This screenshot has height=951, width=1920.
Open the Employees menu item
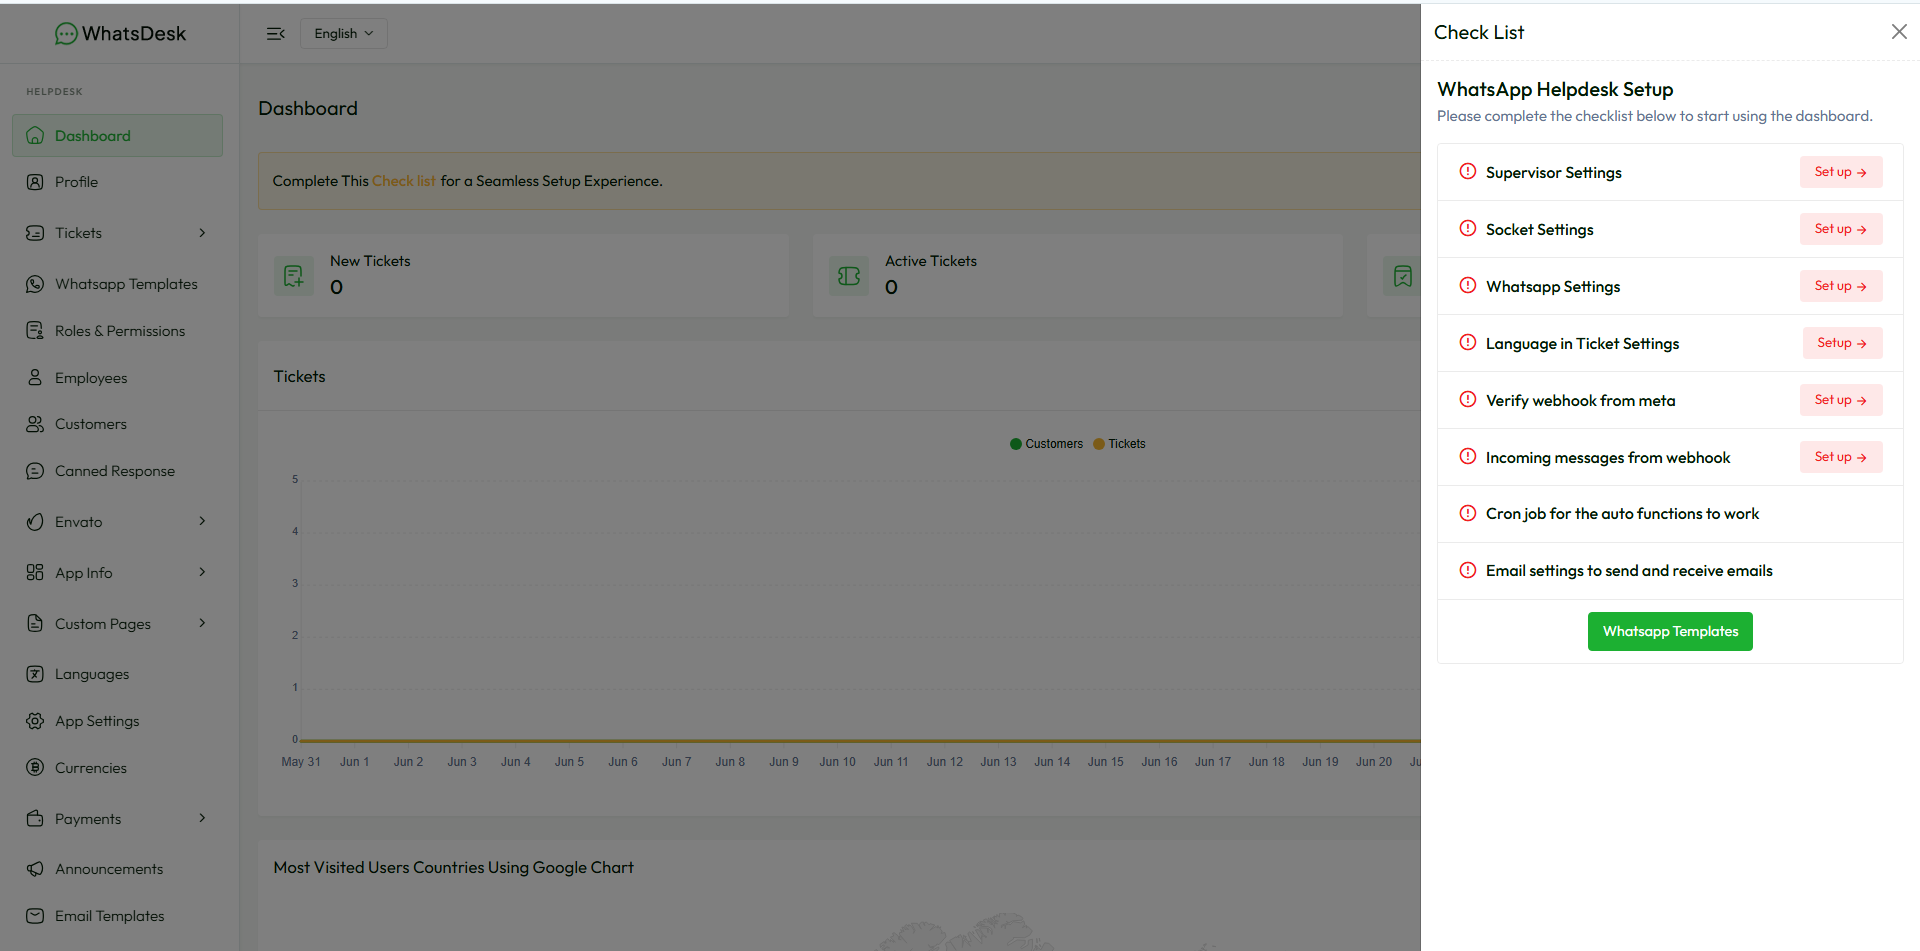(117, 378)
